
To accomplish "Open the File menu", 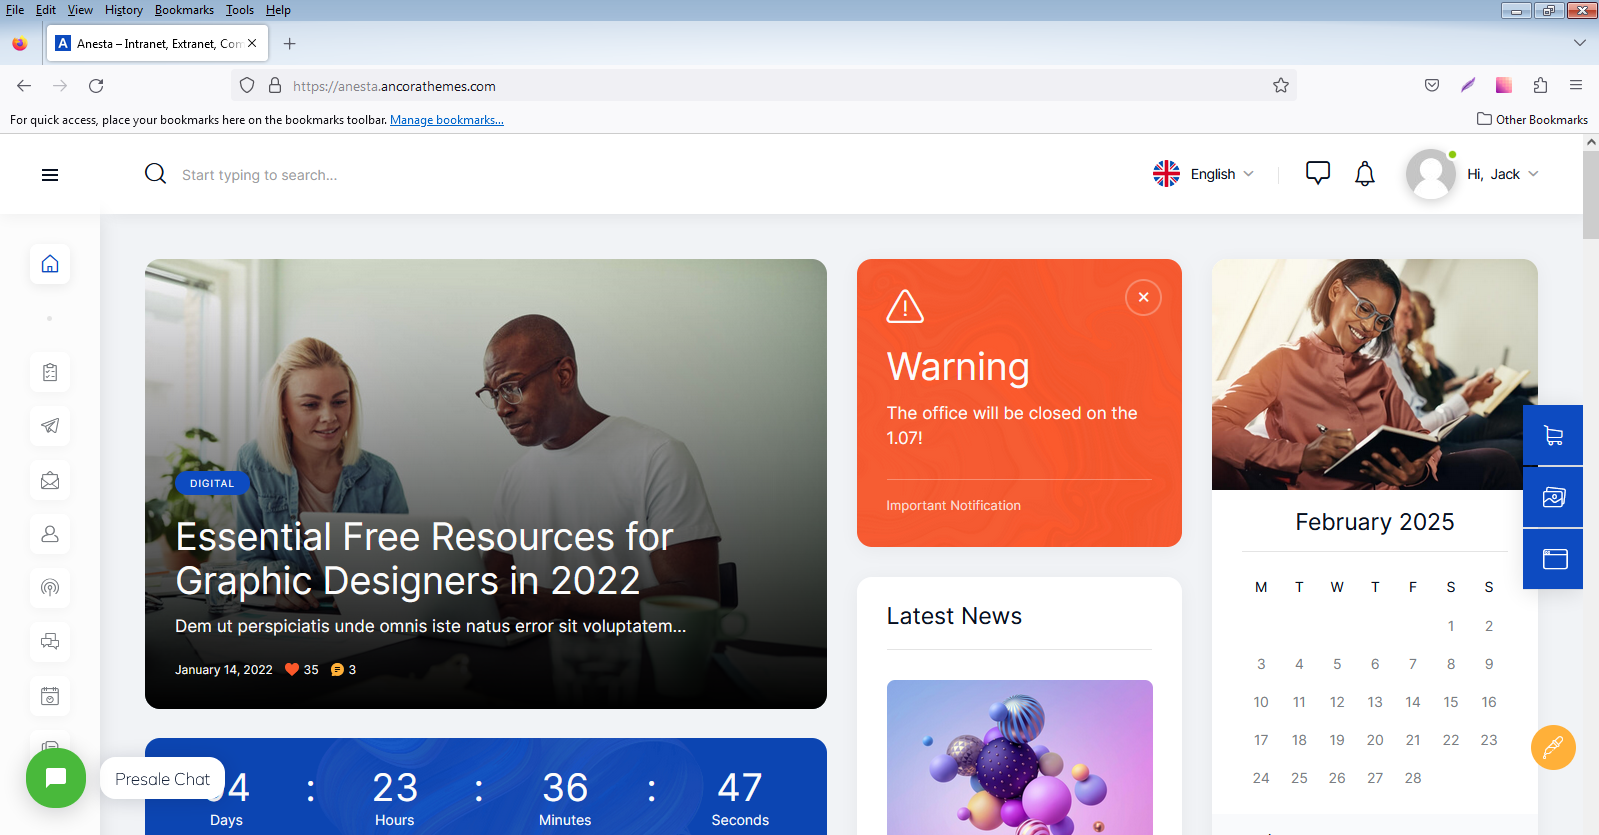I will [15, 10].
